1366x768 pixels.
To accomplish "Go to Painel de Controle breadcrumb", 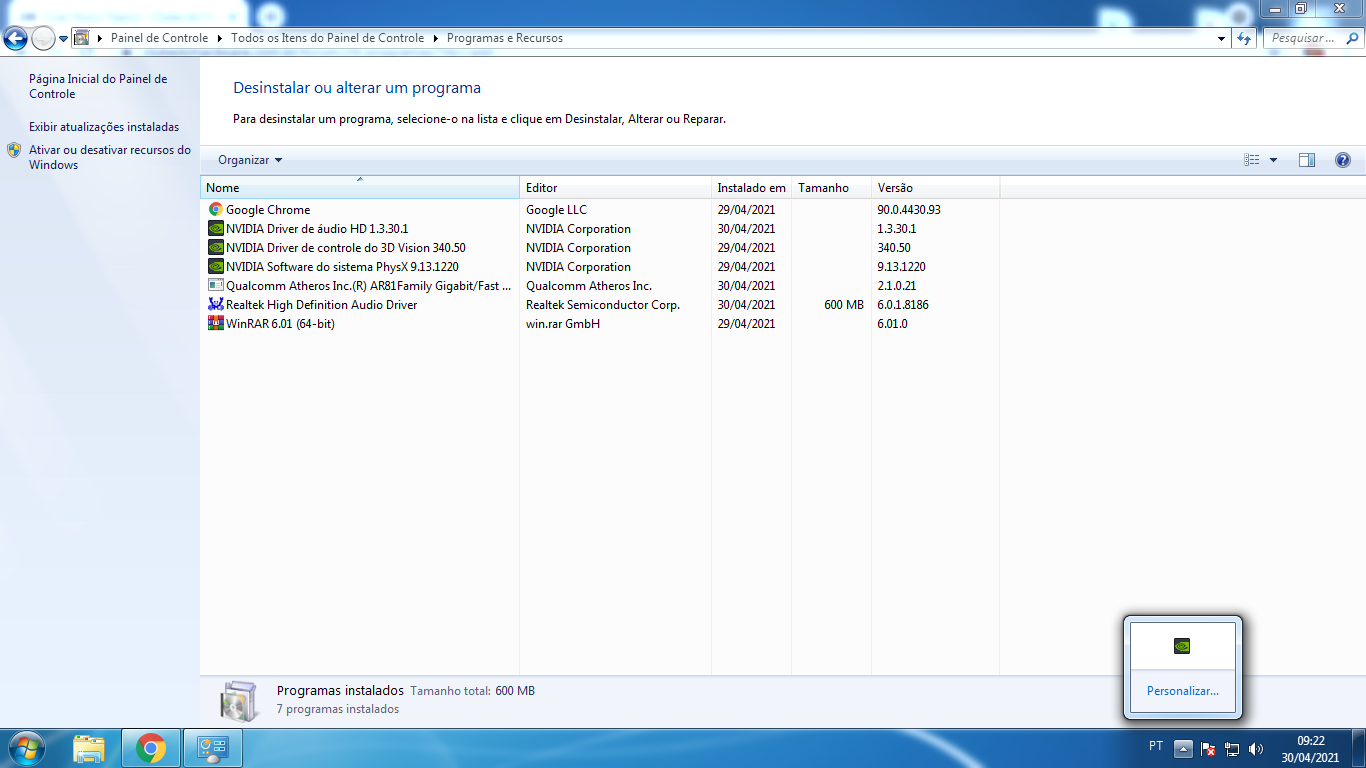I will coord(160,38).
